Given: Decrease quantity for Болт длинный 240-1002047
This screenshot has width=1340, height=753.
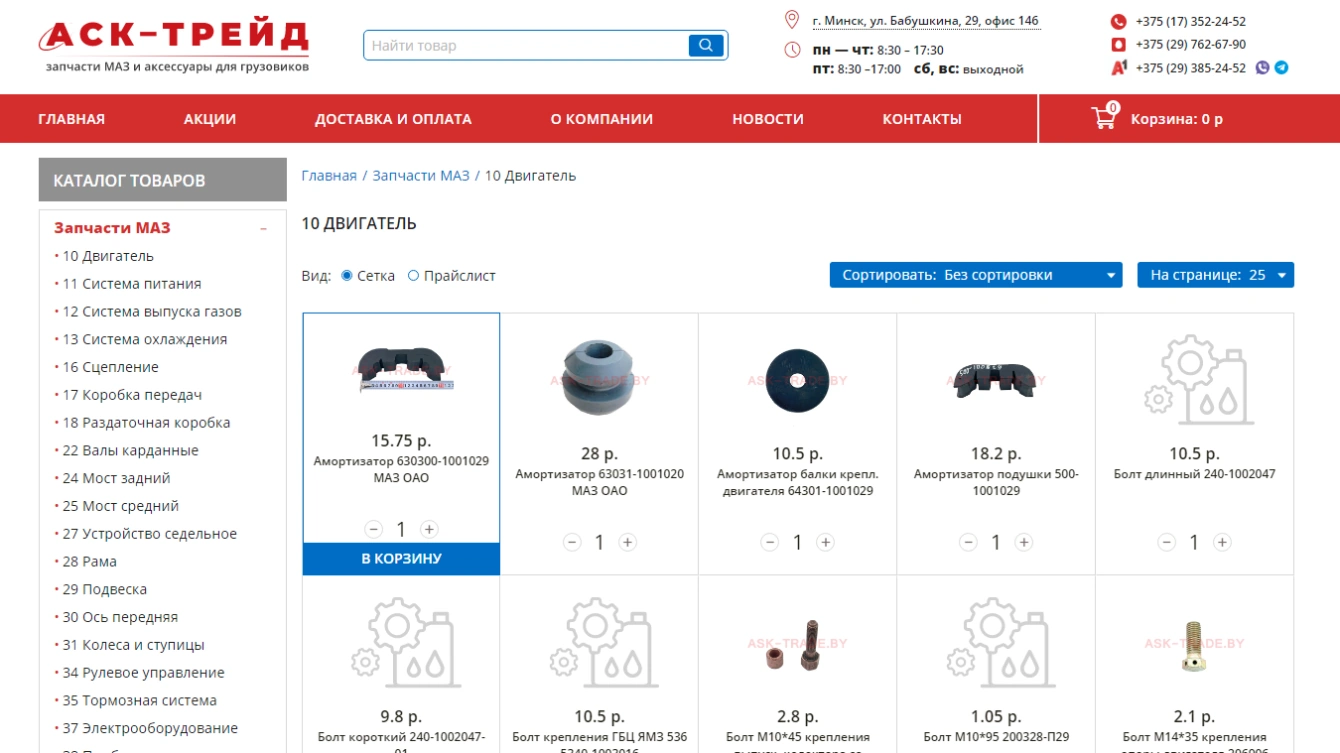Looking at the screenshot, I should click(1167, 542).
